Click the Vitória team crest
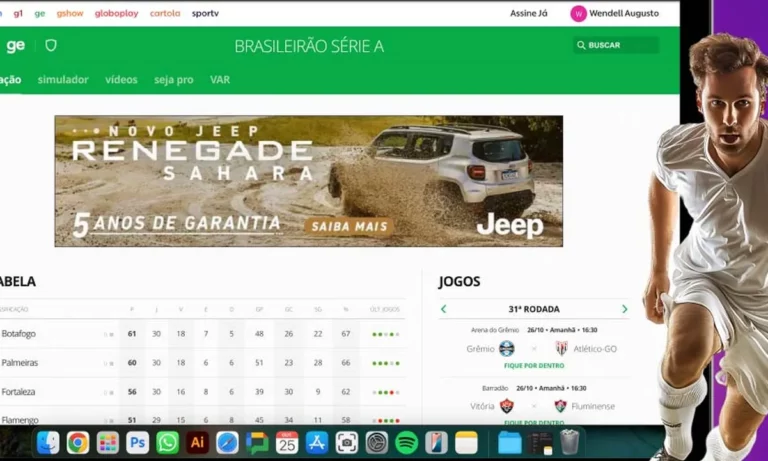This screenshot has width=768, height=461. 506,406
